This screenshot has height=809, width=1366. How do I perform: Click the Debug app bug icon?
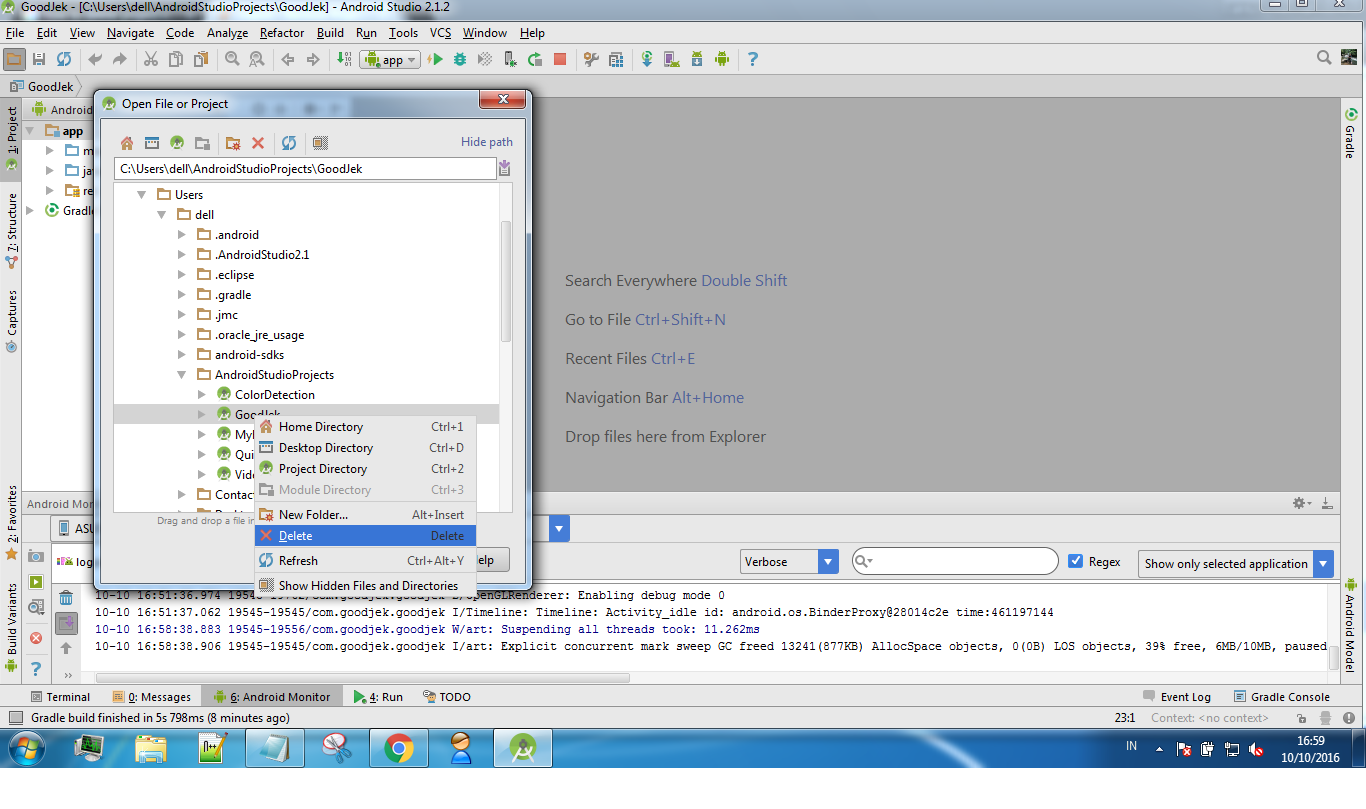click(460, 60)
